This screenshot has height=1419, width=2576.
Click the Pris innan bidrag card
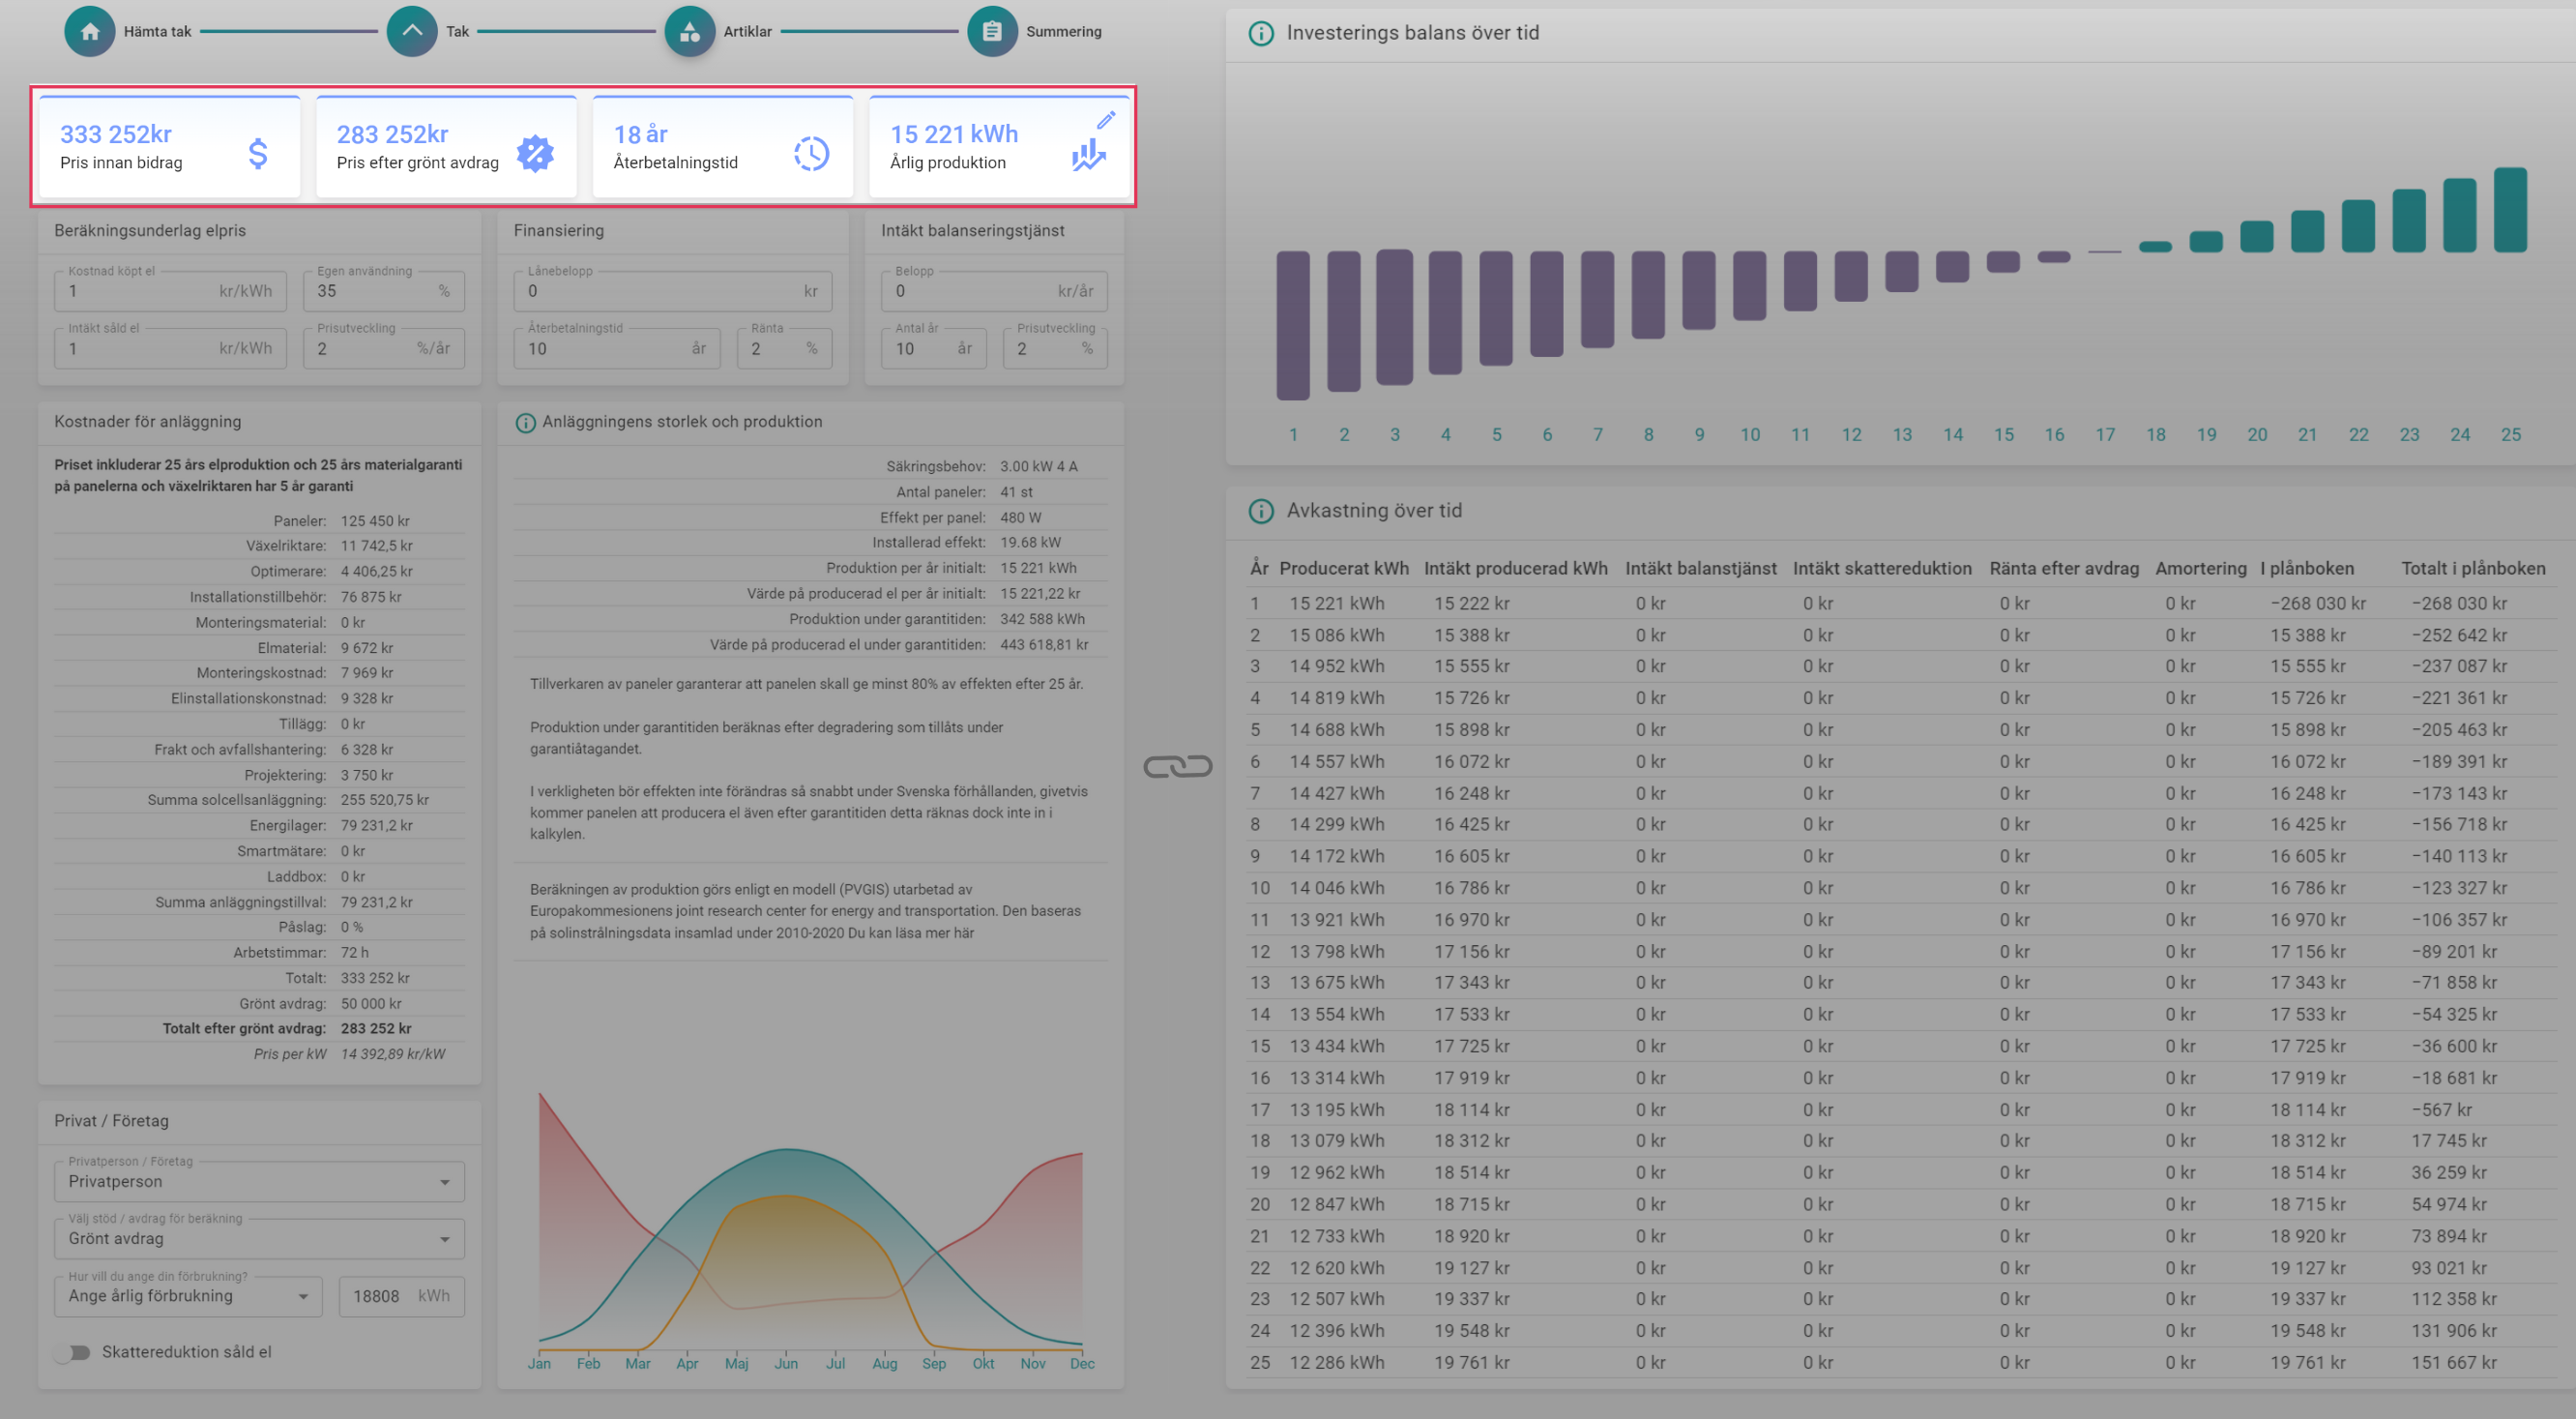click(x=170, y=147)
